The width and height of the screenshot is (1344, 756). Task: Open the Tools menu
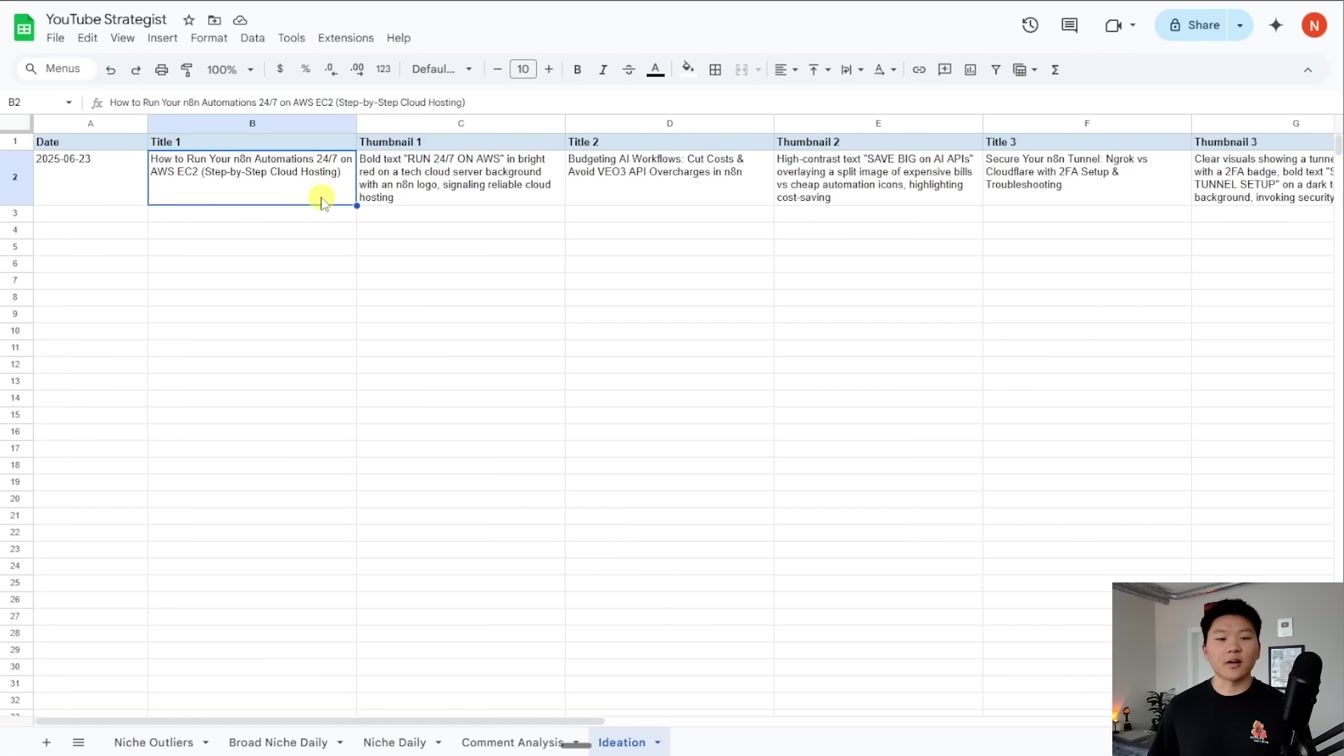pos(291,38)
